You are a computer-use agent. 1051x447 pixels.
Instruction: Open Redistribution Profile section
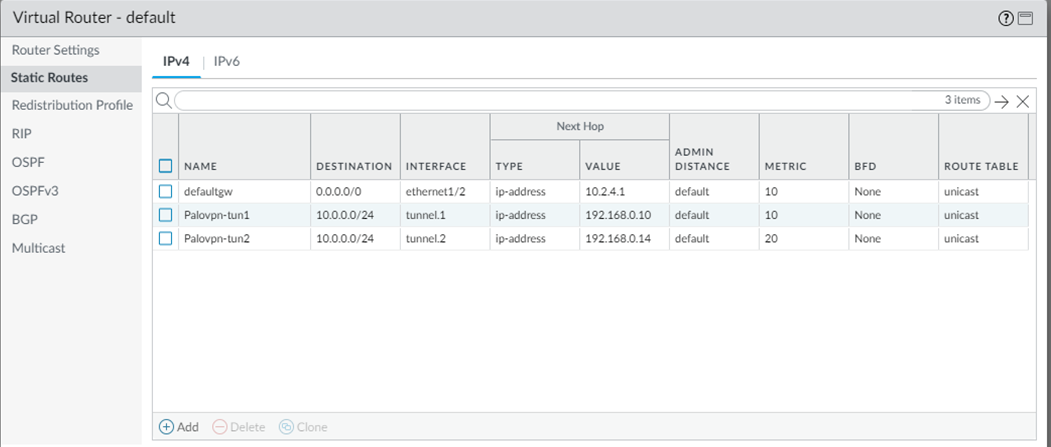click(72, 105)
